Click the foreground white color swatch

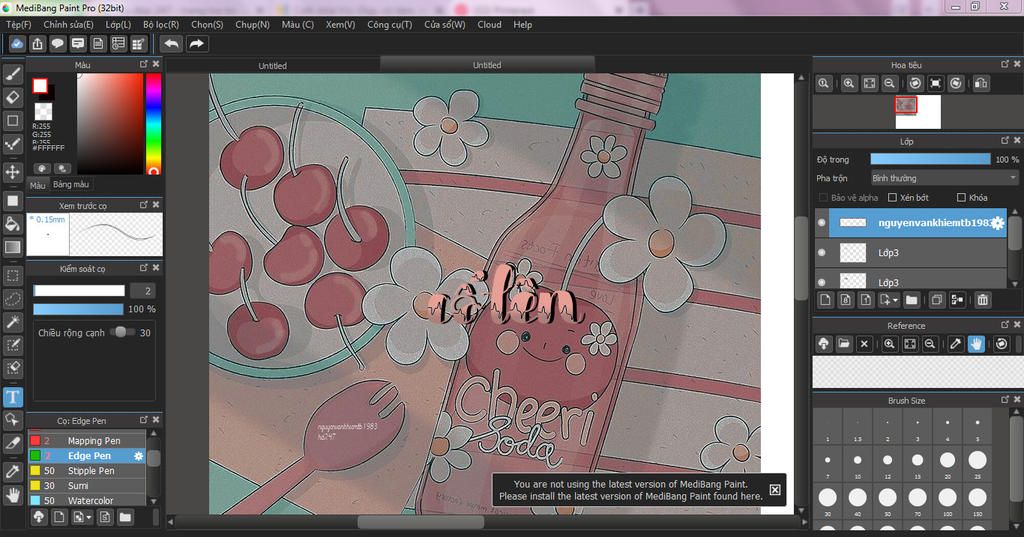point(40,86)
